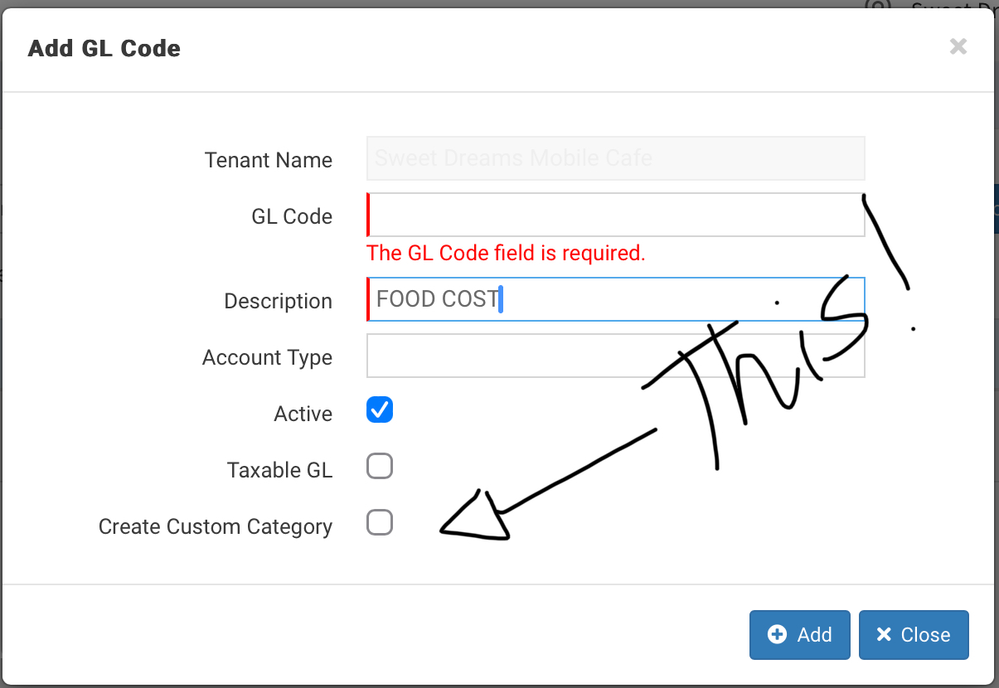Uncheck the Active checkbox

tap(379, 410)
